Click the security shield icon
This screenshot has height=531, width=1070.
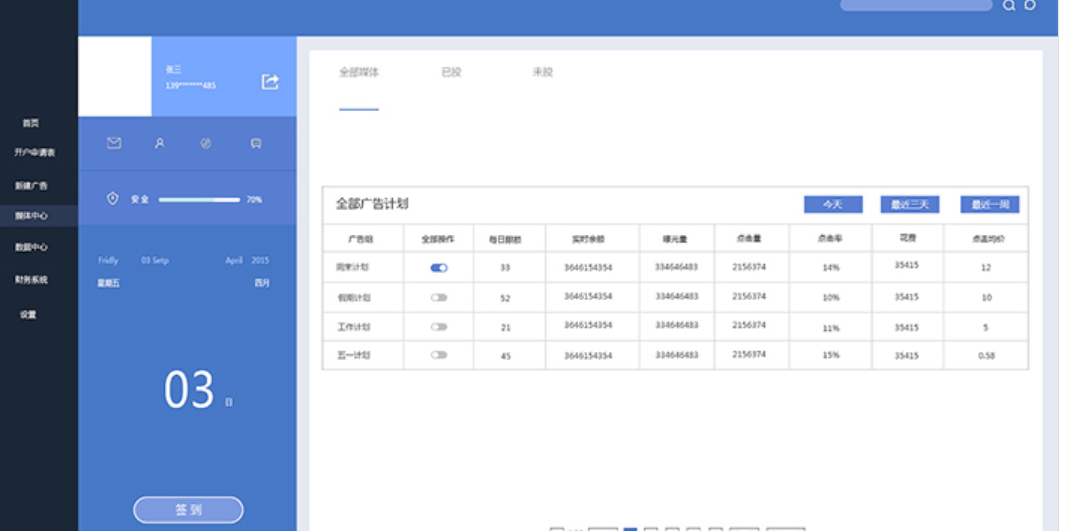[x=113, y=199]
